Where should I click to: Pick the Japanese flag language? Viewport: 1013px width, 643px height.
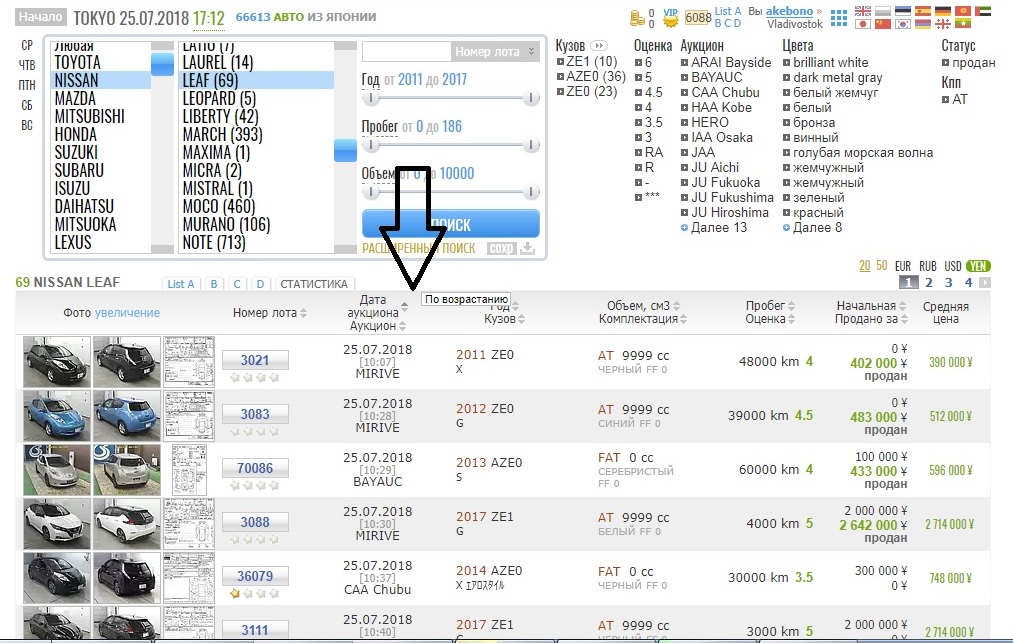[862, 24]
